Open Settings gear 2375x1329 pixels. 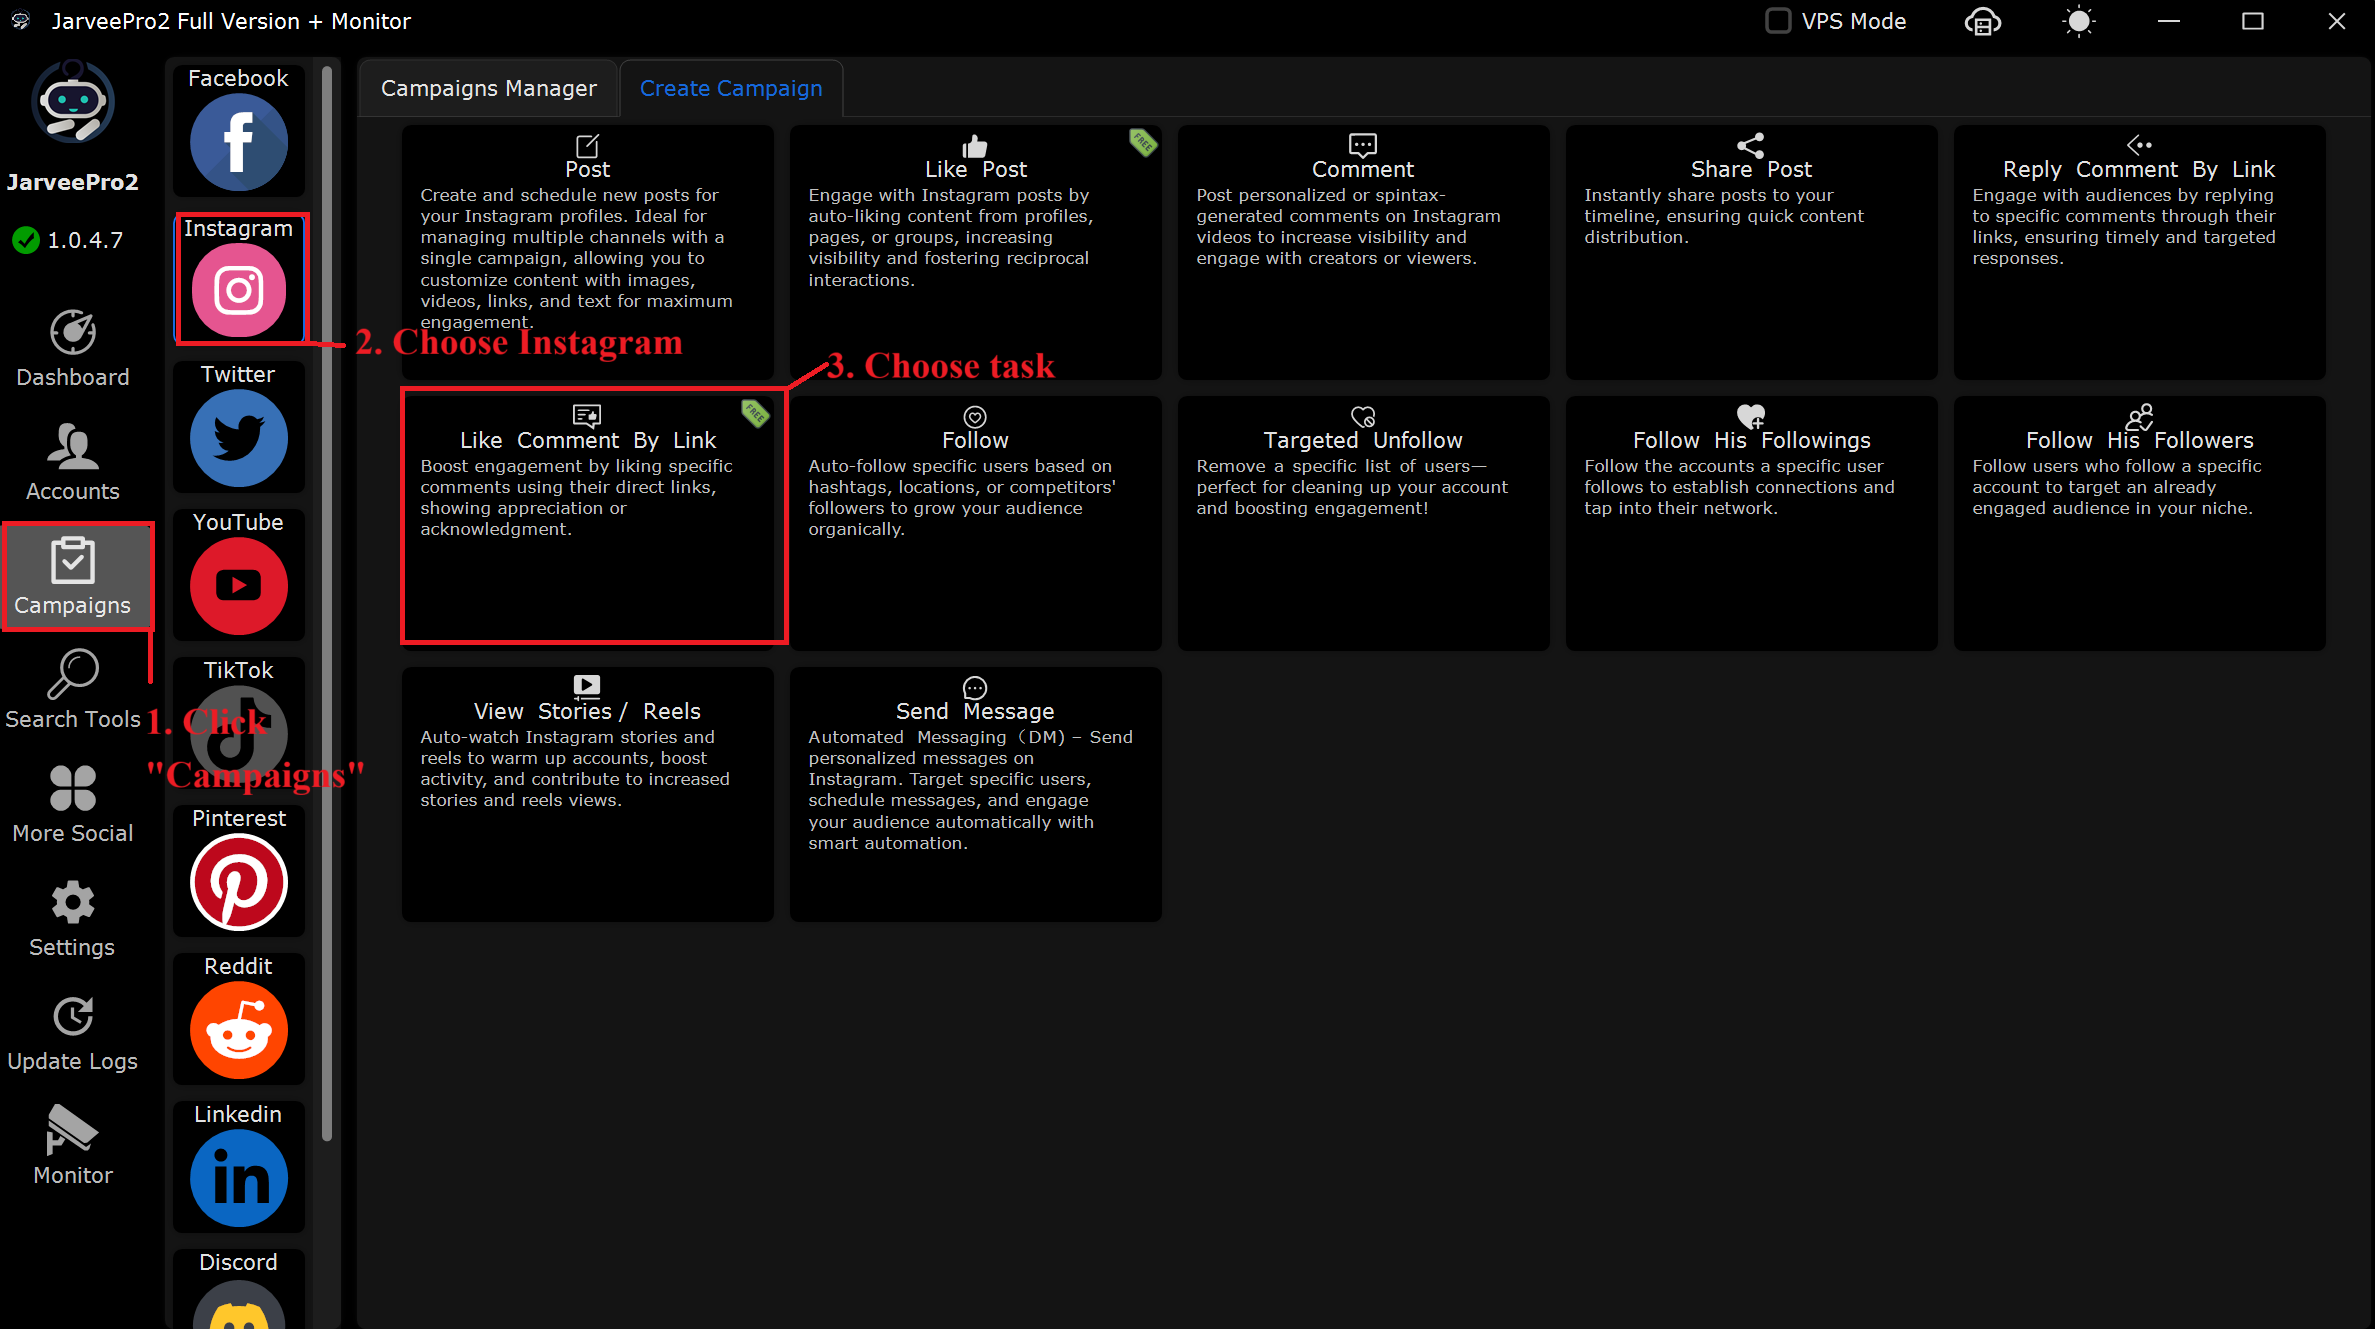coord(73,919)
